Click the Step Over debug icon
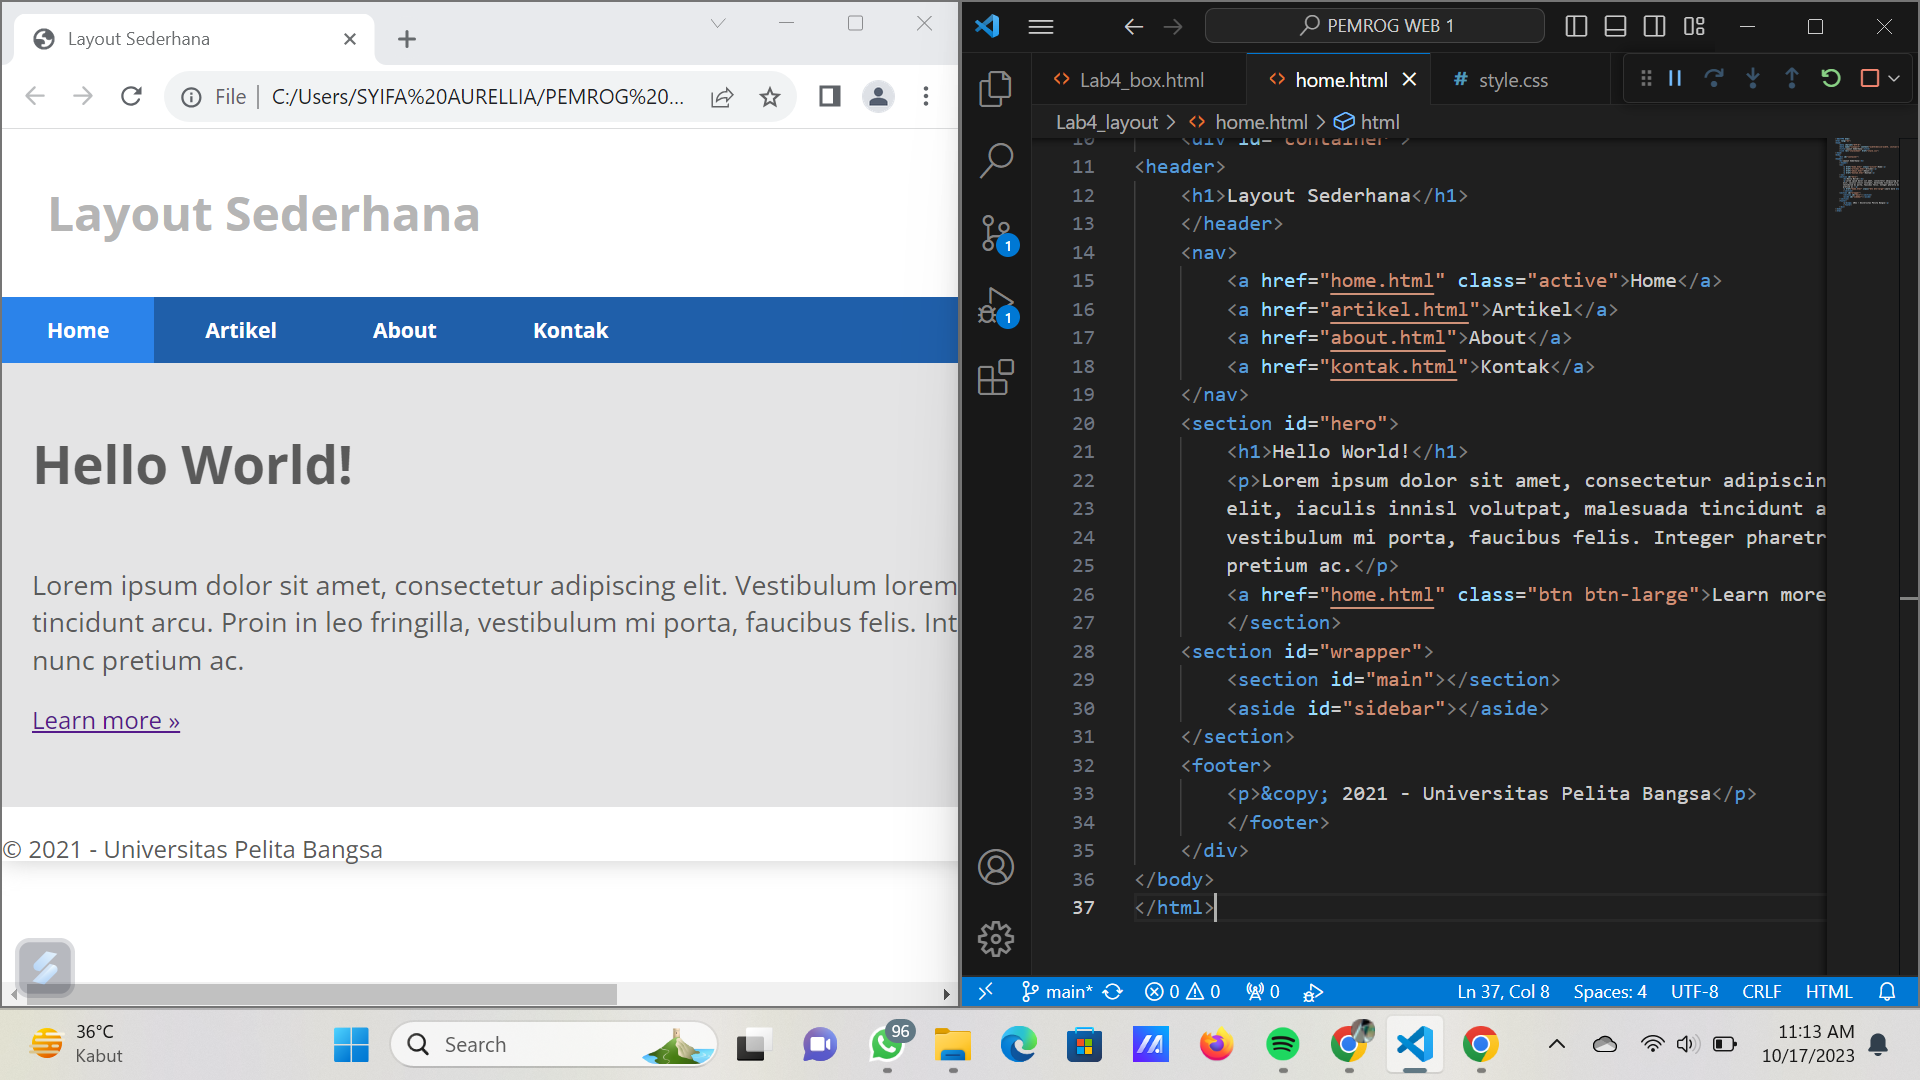This screenshot has height=1080, width=1920. tap(1715, 79)
